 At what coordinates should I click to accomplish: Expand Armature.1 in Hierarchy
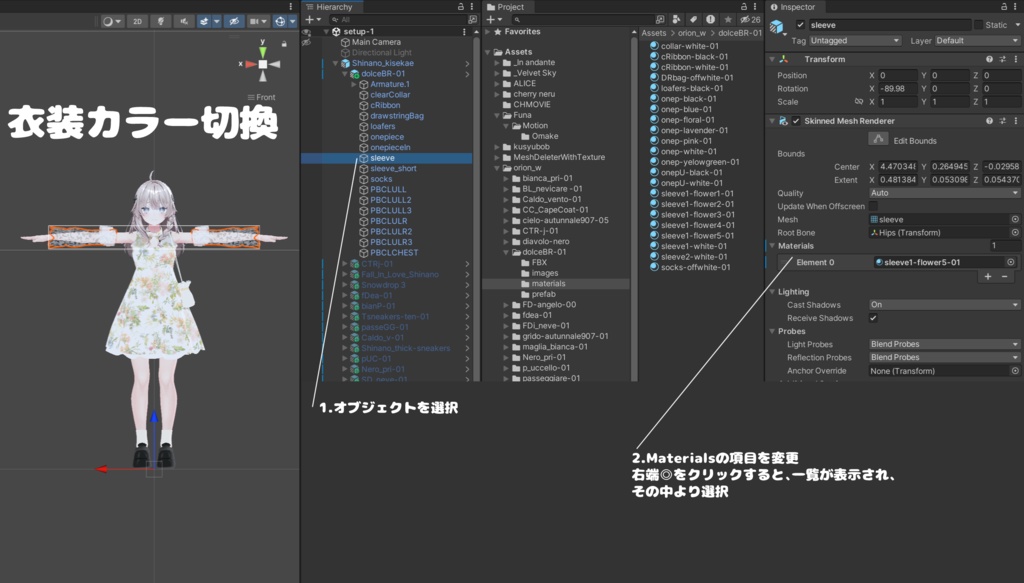tap(354, 84)
